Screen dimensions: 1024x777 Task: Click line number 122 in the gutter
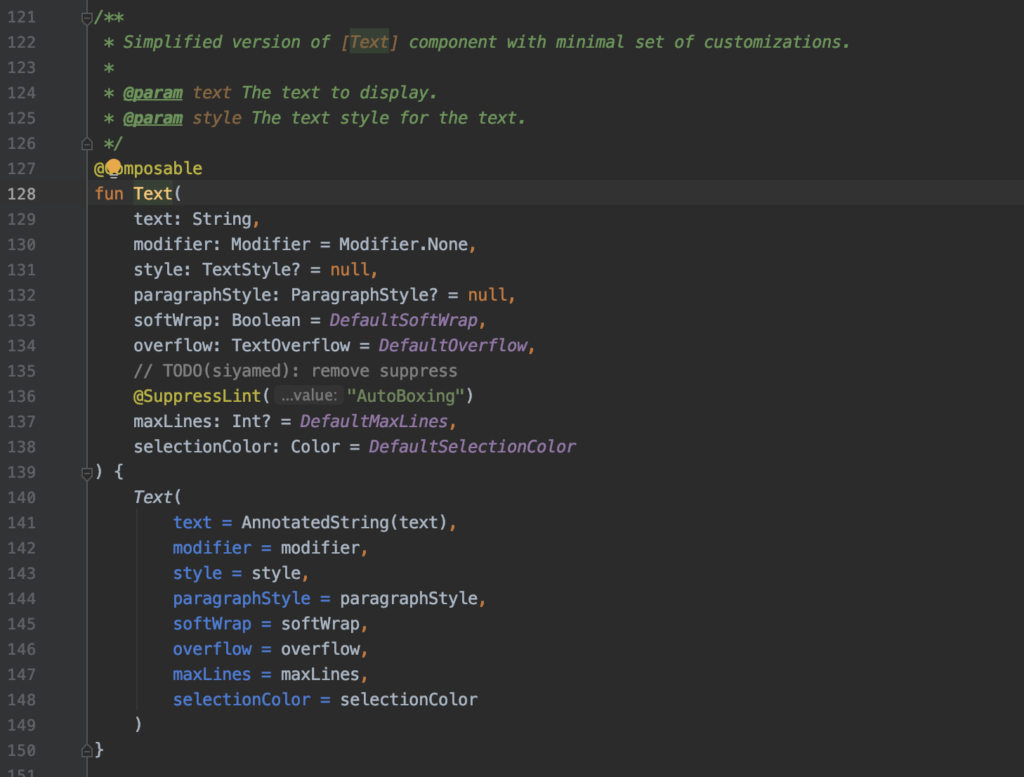[22, 42]
